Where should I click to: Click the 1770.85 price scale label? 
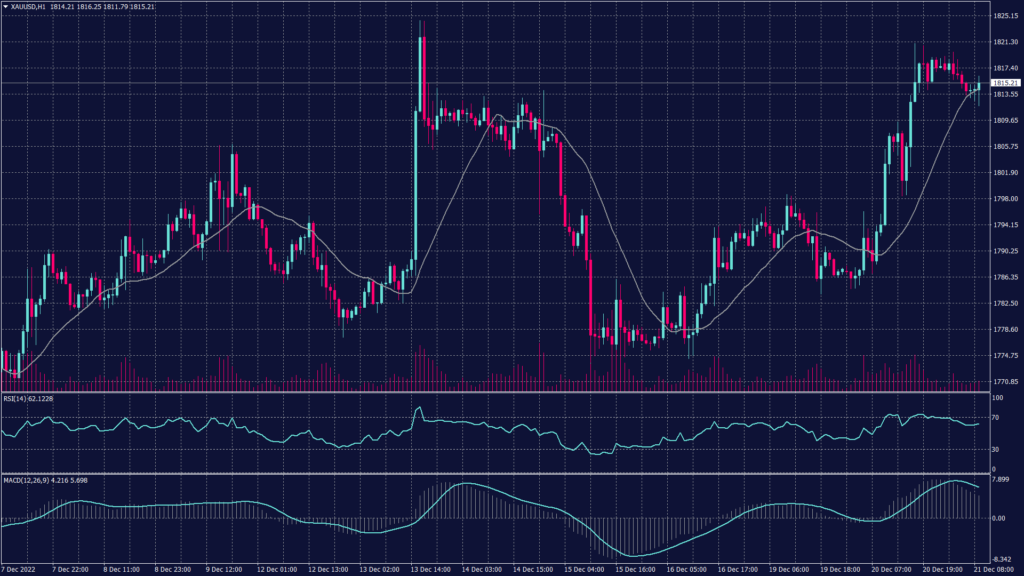1004,382
